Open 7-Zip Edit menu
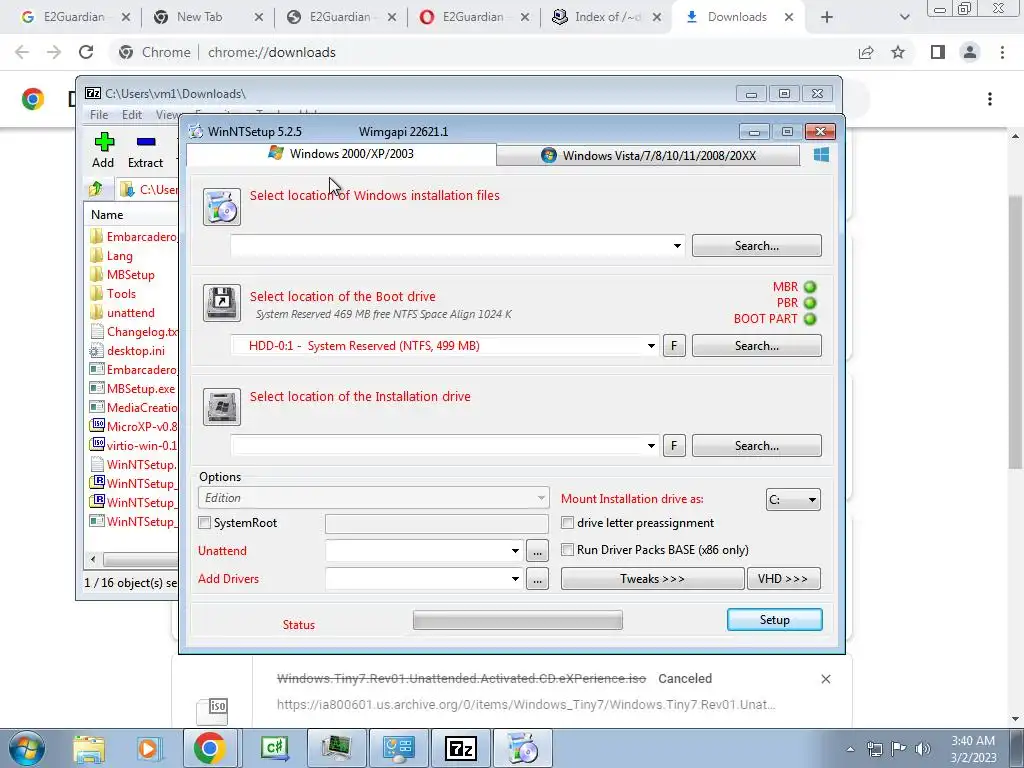Screen dimensions: 1024x768 [x=131, y=115]
